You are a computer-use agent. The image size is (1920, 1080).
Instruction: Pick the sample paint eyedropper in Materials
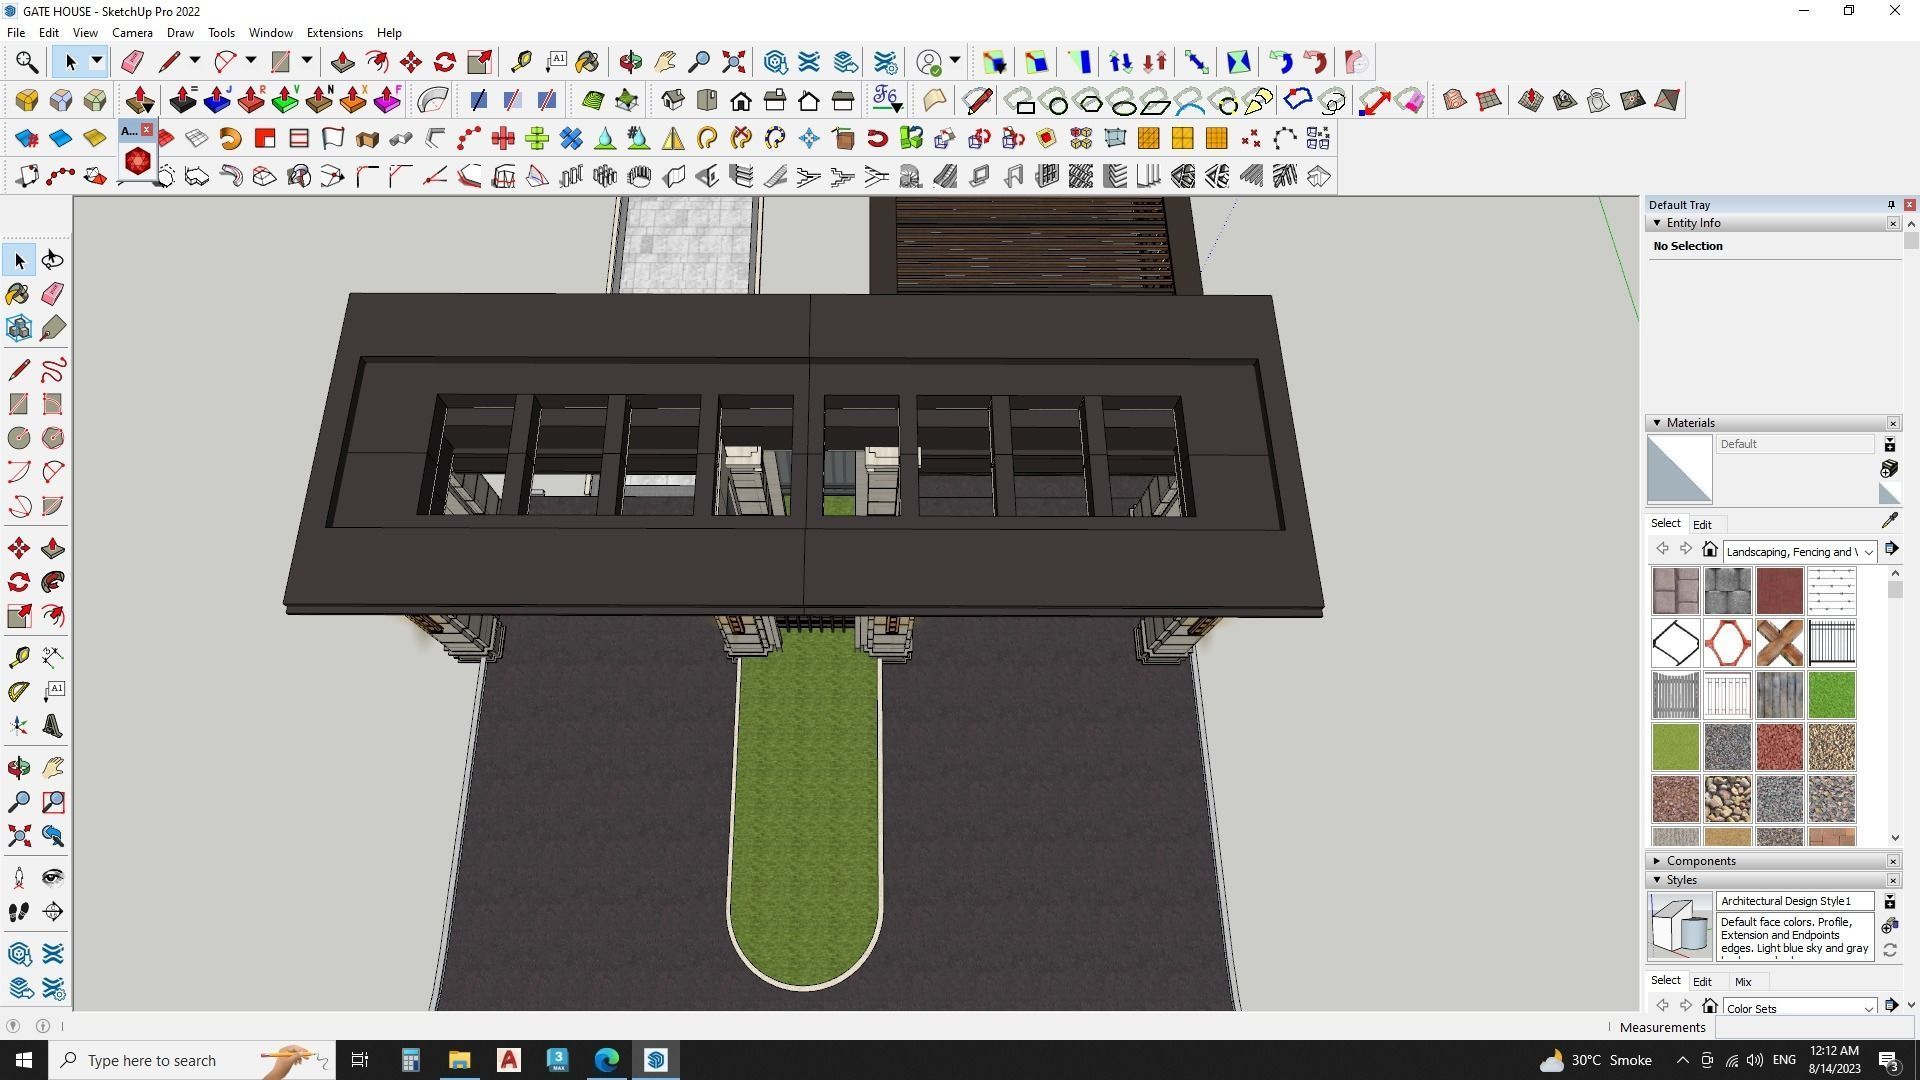pyautogui.click(x=1890, y=521)
